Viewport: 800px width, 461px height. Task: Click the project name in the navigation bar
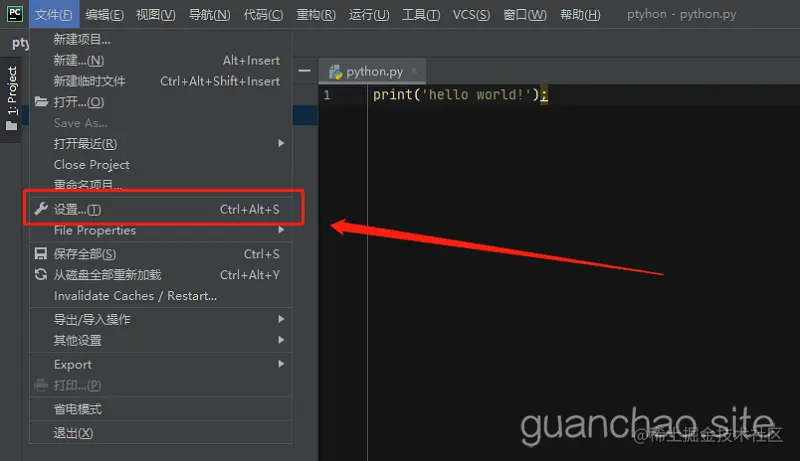[20, 43]
